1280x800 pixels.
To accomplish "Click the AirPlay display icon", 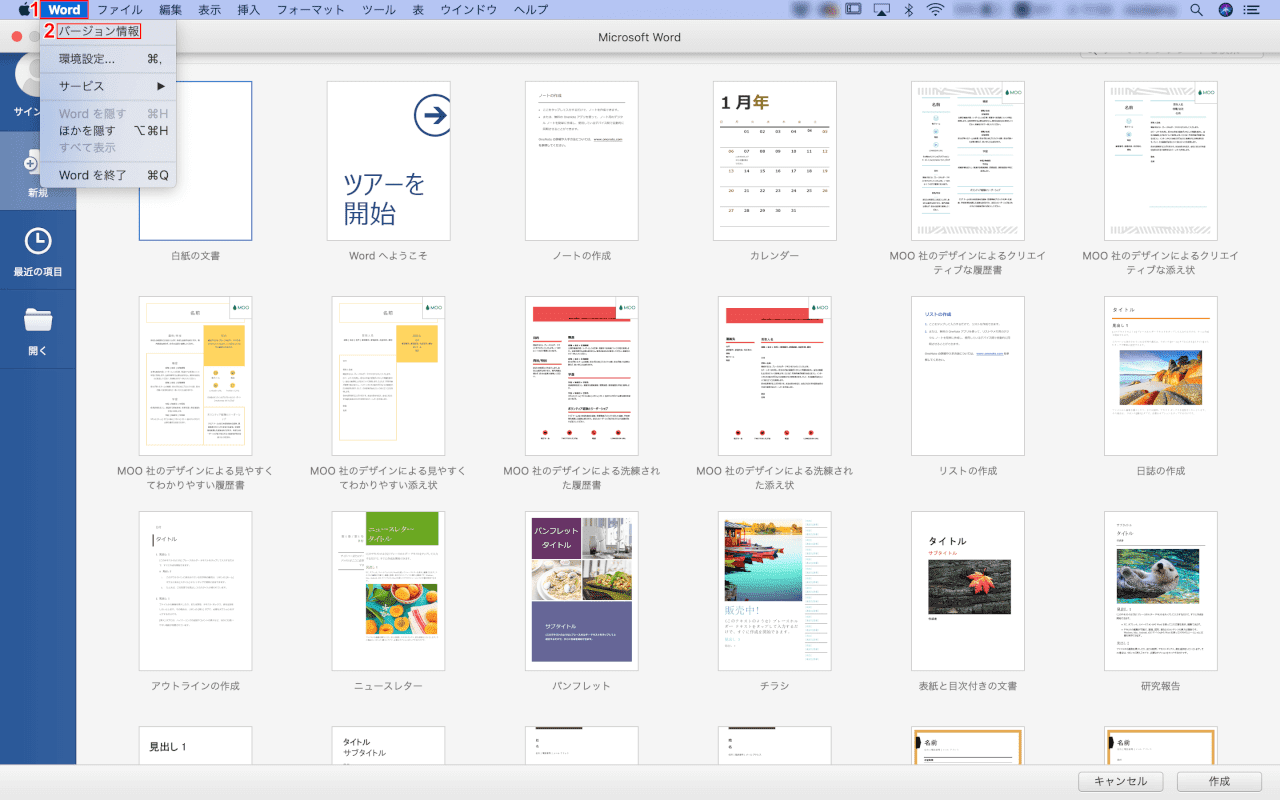I will (881, 9).
